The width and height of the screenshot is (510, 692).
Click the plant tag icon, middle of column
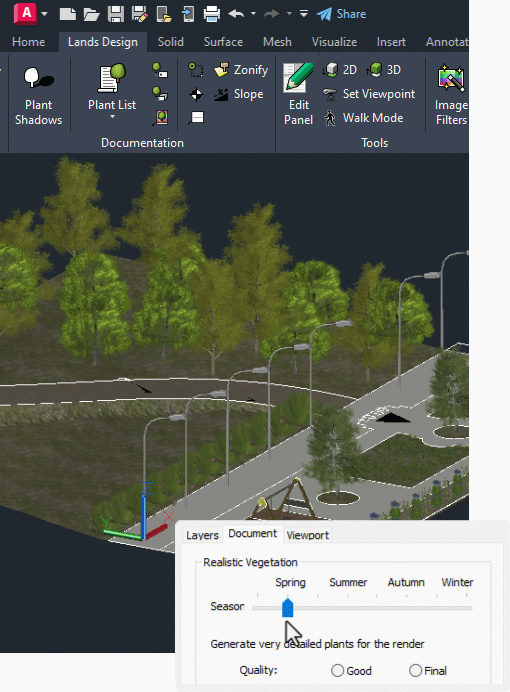(160, 94)
